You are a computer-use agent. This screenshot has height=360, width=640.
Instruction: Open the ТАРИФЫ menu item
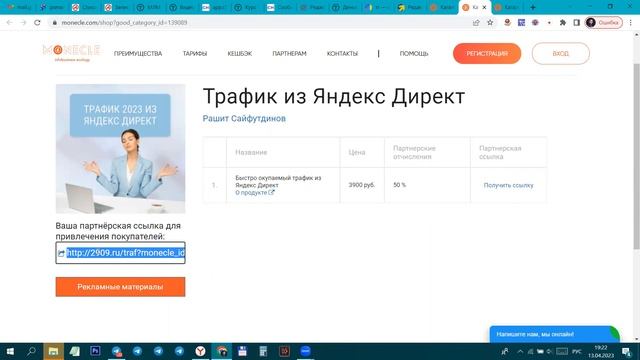point(195,53)
